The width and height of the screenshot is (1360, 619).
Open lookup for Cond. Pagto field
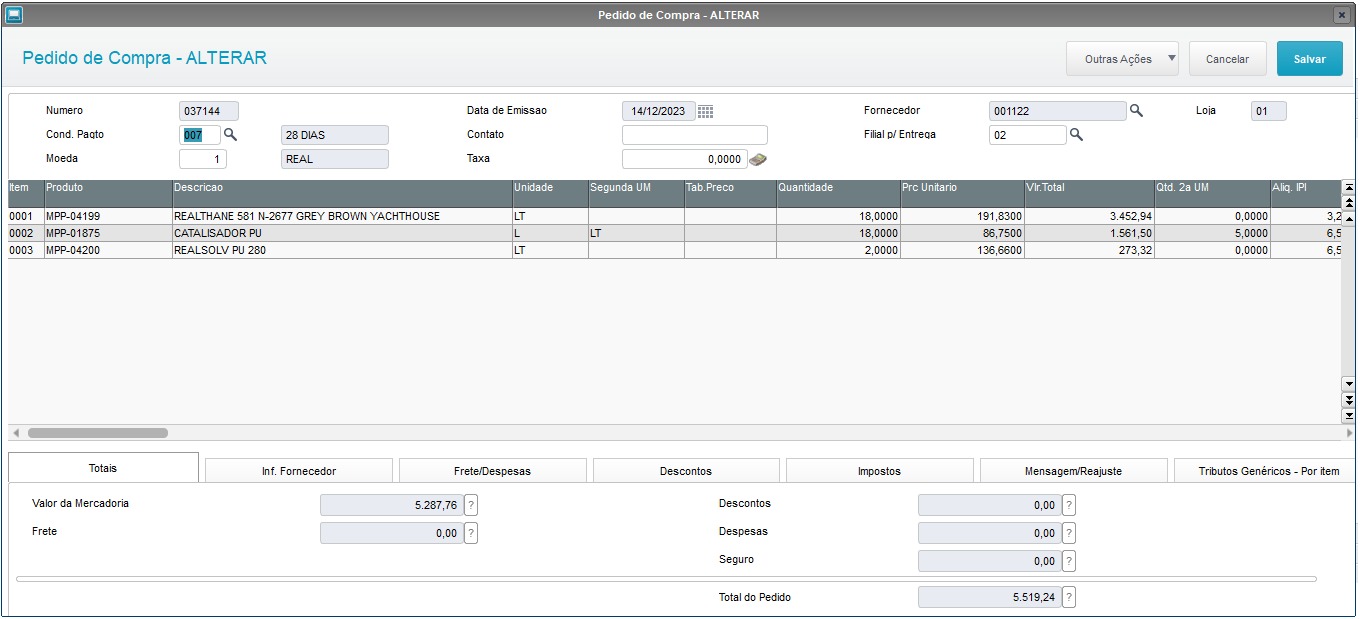pos(230,134)
